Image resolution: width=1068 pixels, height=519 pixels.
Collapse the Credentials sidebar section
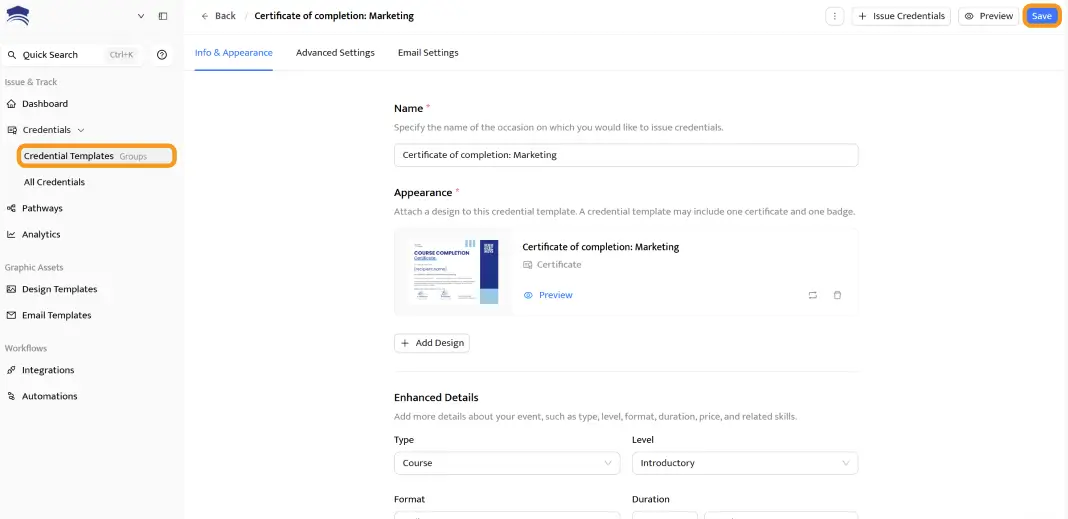pyautogui.click(x=81, y=130)
